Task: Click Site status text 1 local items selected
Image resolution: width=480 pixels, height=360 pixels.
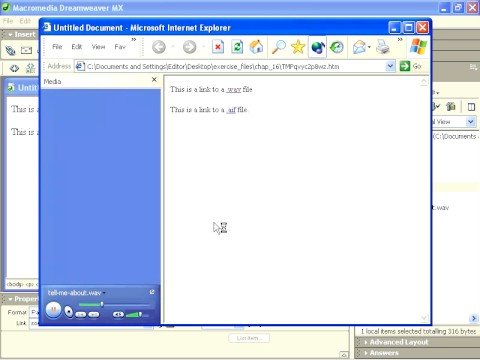Action: point(418,332)
